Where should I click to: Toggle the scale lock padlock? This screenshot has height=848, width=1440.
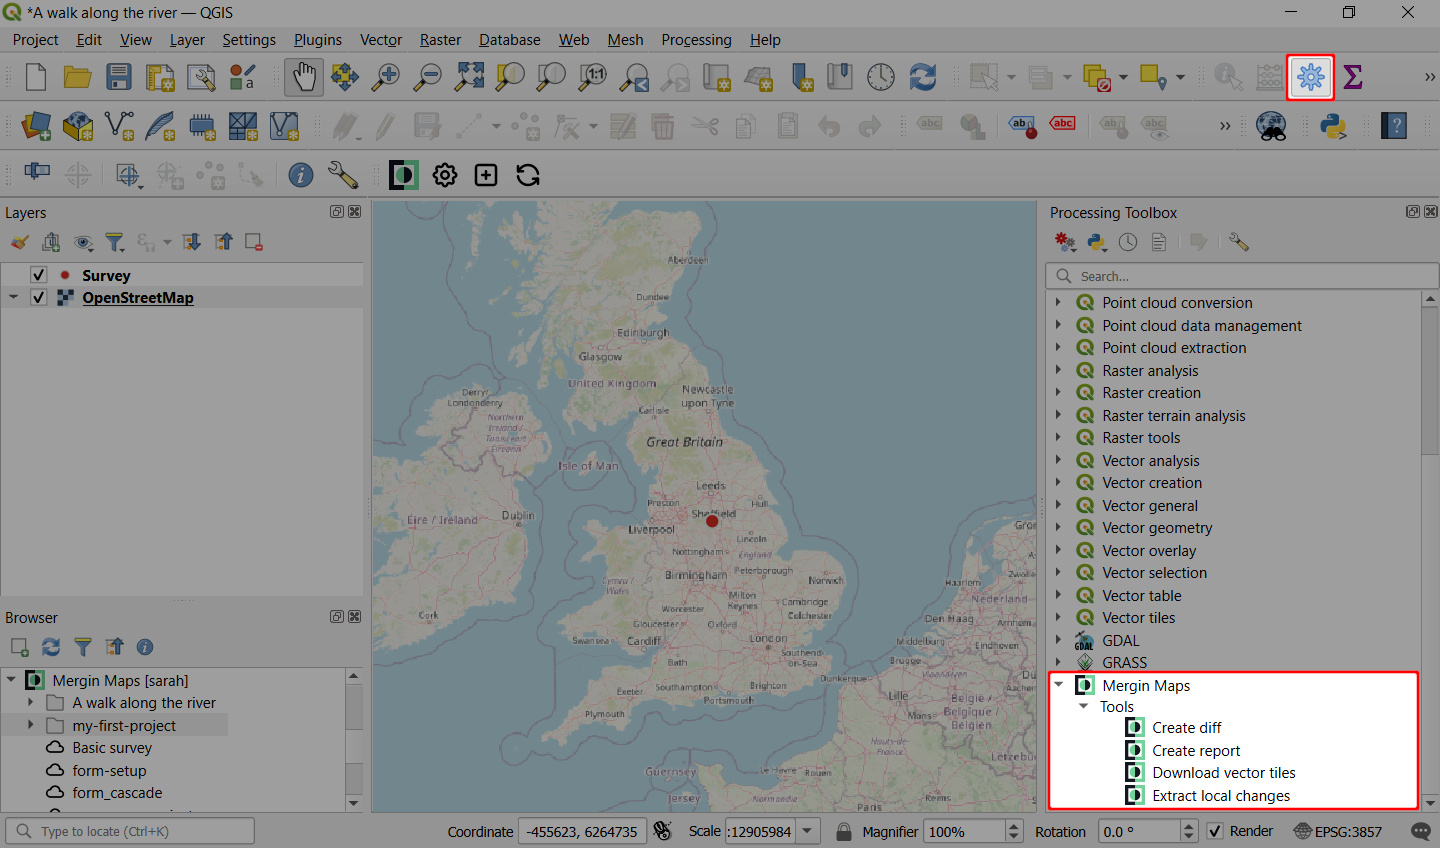coord(843,831)
